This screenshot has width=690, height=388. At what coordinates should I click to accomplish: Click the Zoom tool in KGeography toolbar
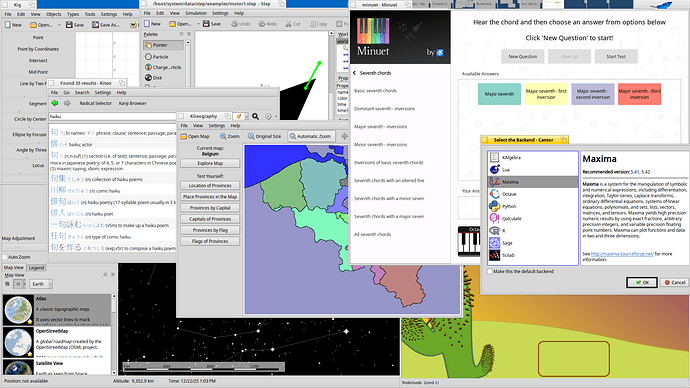click(230, 136)
